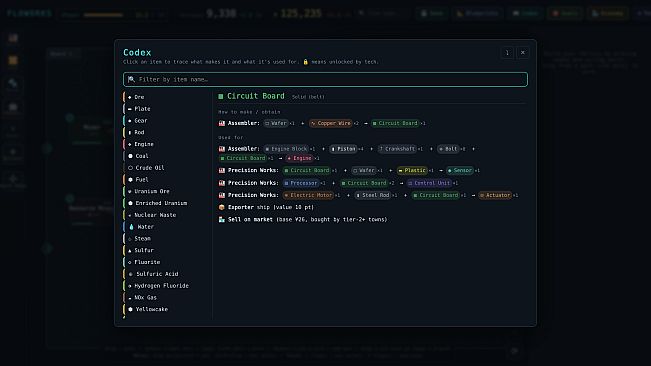
Task: Select the Sensor output chip
Action: [x=460, y=170]
